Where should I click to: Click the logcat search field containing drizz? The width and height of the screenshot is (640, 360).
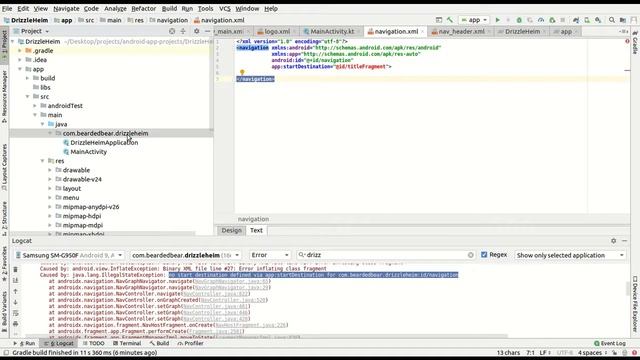[386, 255]
